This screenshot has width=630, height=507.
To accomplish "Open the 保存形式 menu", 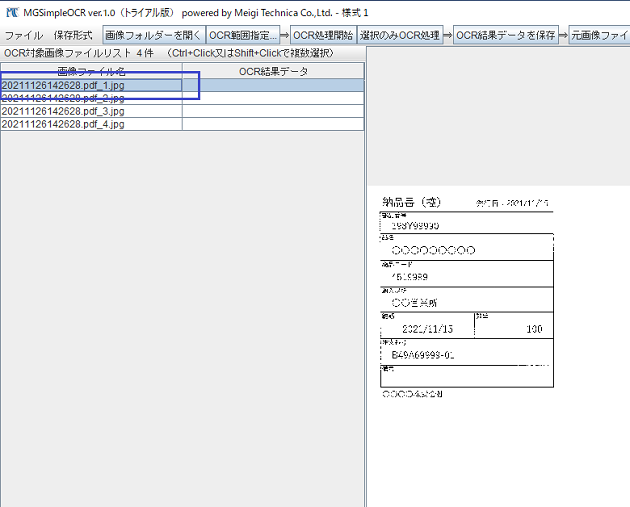I will [x=73, y=35].
